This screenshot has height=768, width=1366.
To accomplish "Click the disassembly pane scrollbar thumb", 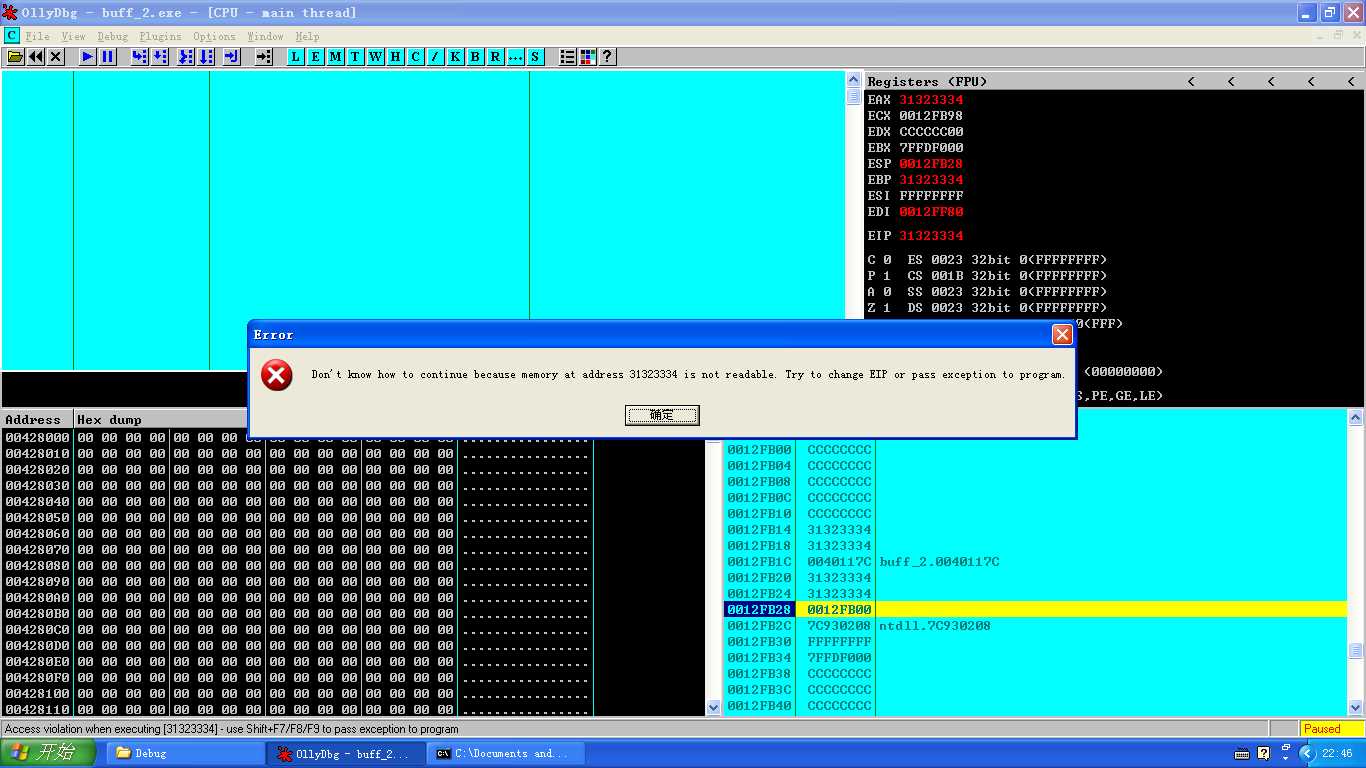I will click(x=853, y=96).
